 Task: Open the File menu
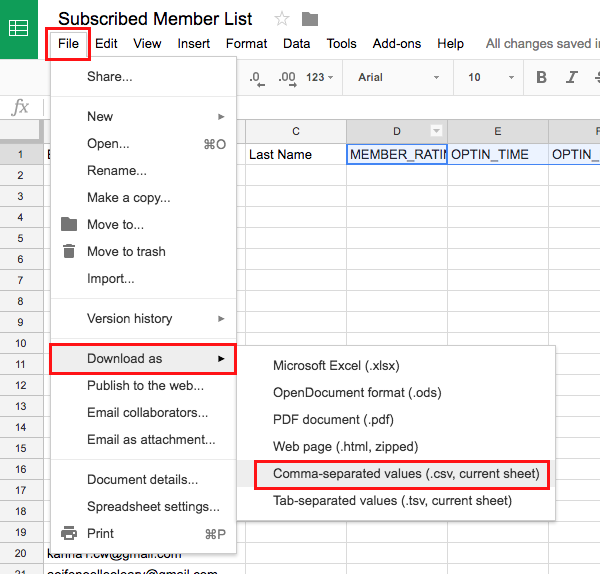(68, 44)
